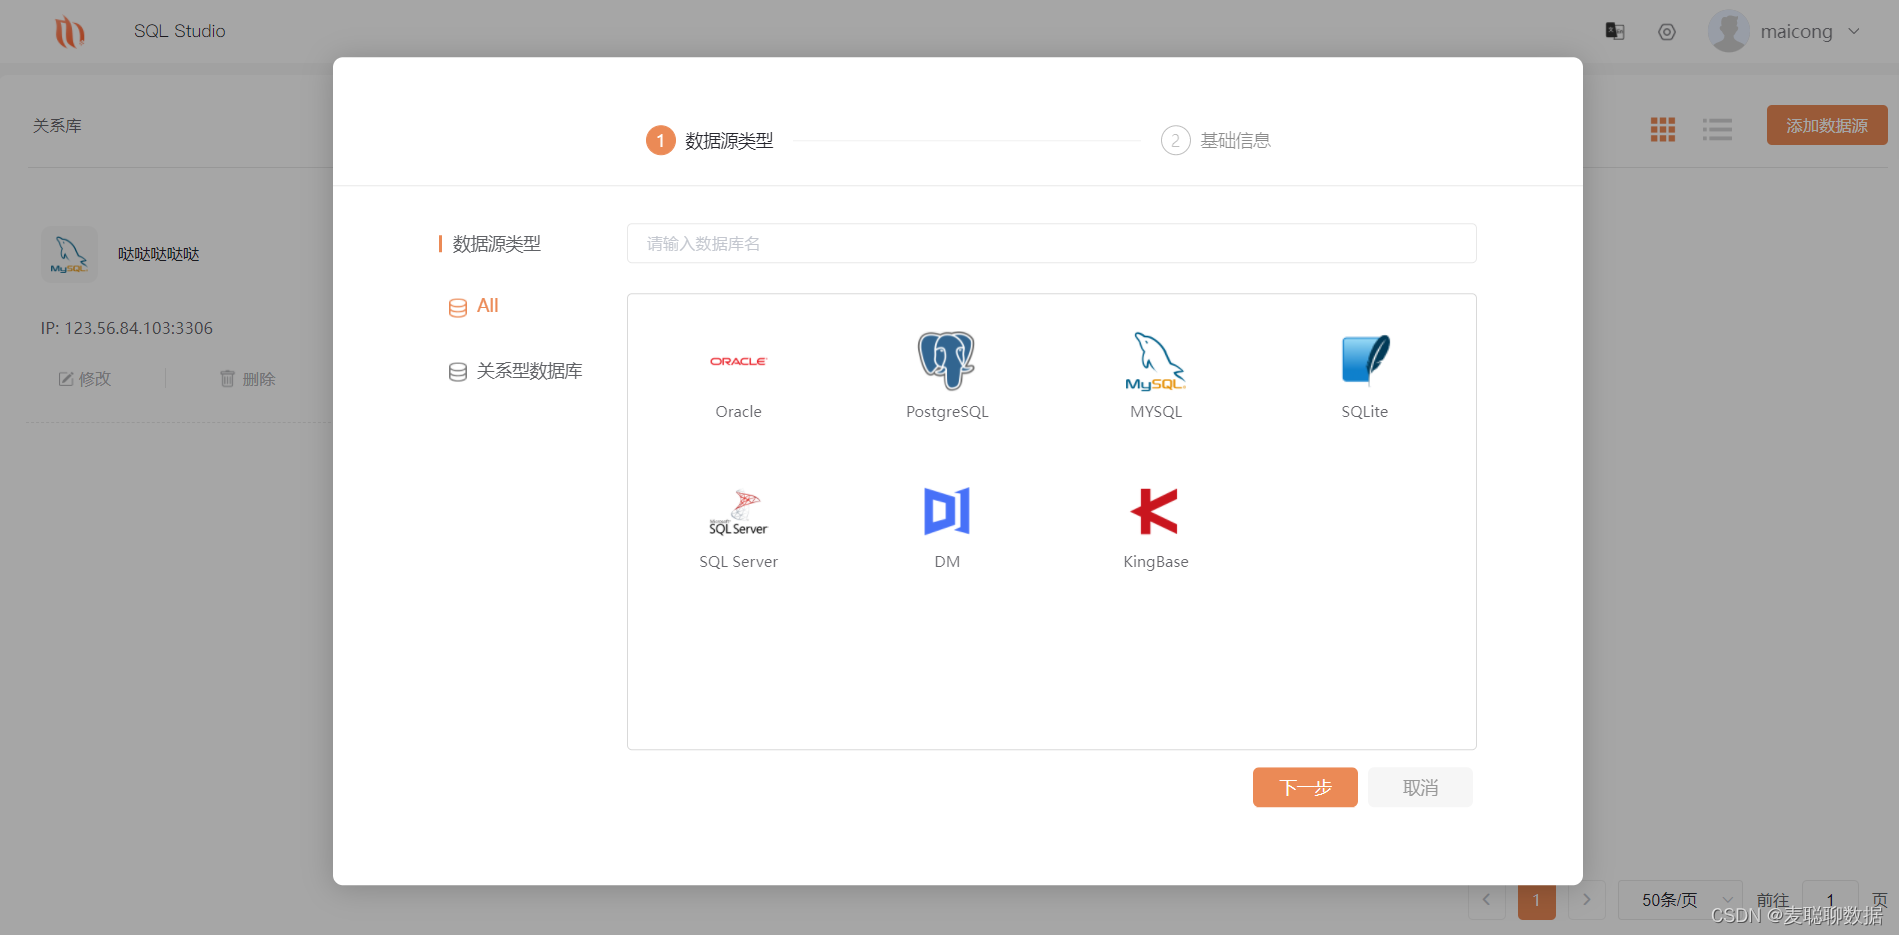Viewport: 1899px width, 935px height.
Task: Switch to grid view layout icon
Action: [x=1663, y=129]
